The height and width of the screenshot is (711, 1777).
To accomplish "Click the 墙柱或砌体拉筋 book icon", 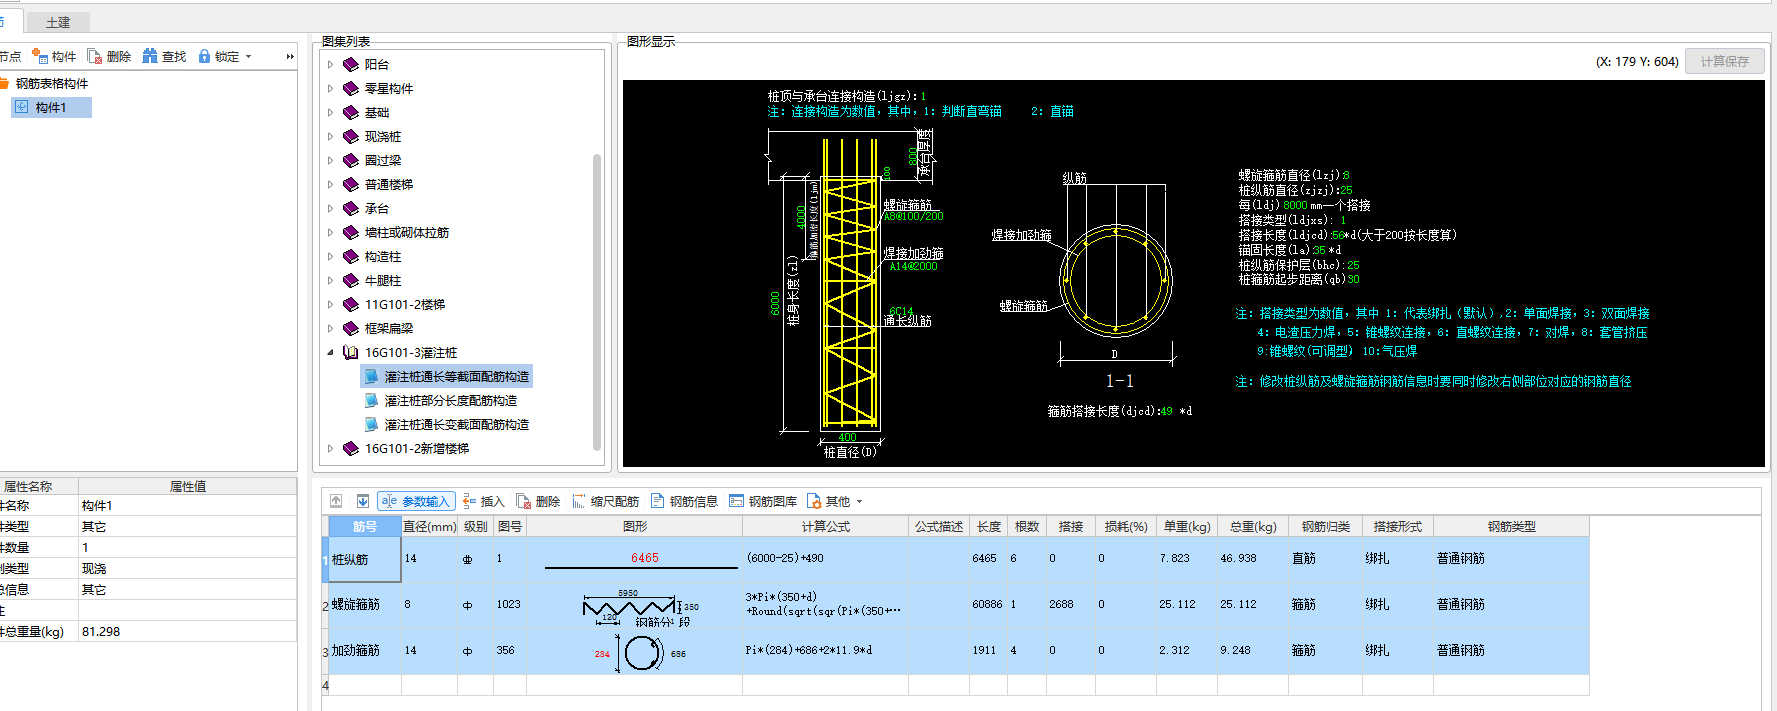I will coord(350,232).
